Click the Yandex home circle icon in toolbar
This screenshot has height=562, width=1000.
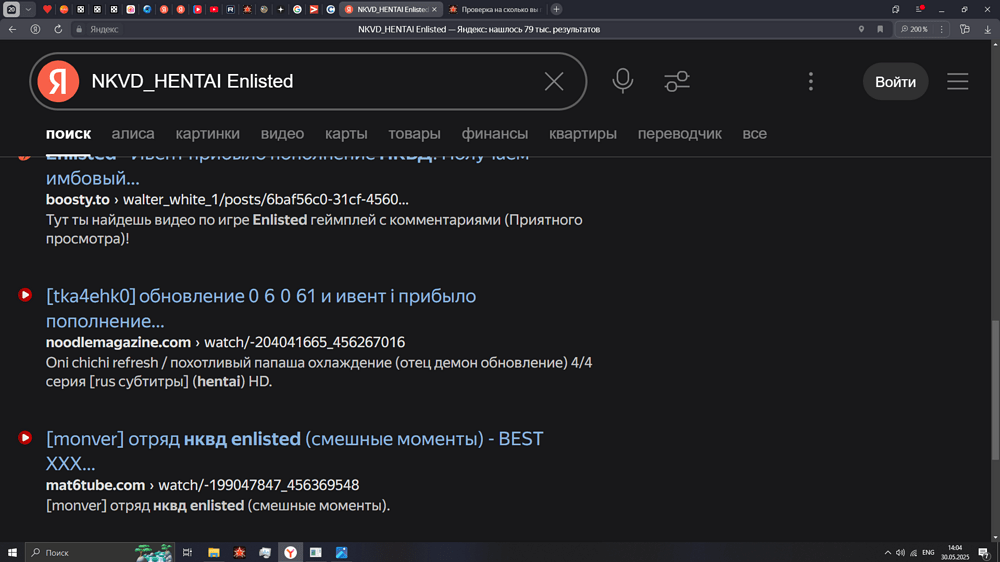pyautogui.click(x=36, y=29)
